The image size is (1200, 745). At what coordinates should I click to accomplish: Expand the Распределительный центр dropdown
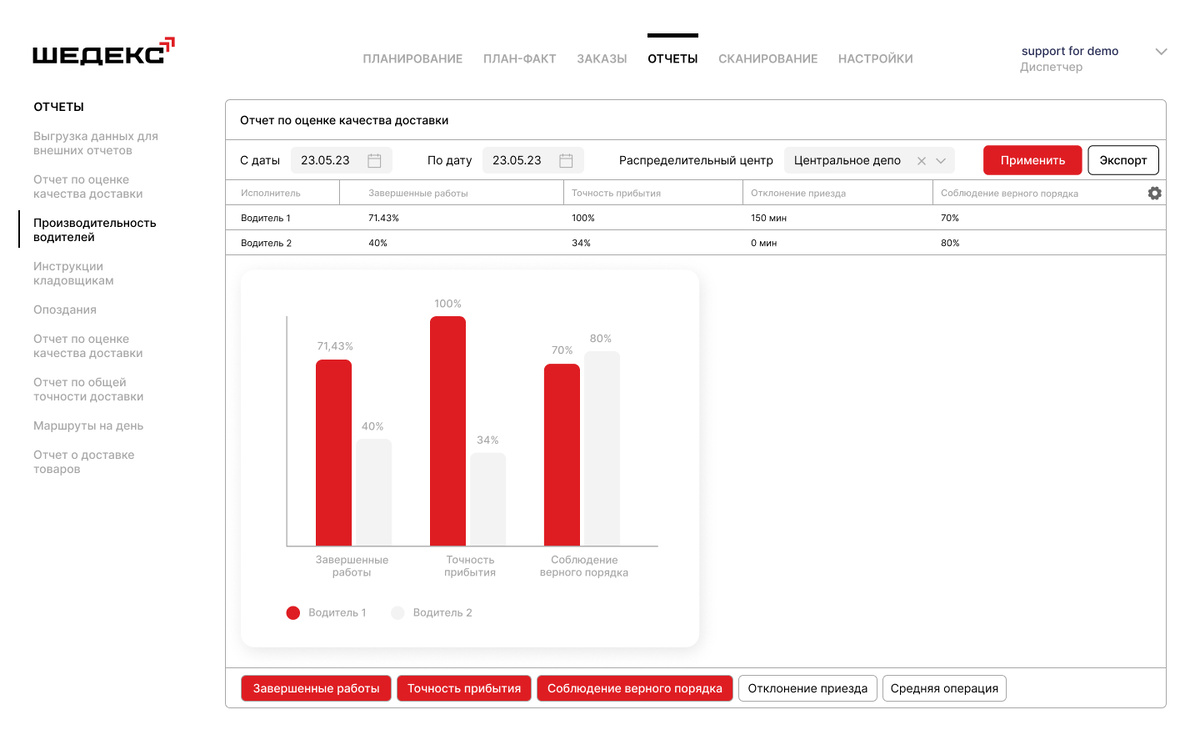coord(941,160)
